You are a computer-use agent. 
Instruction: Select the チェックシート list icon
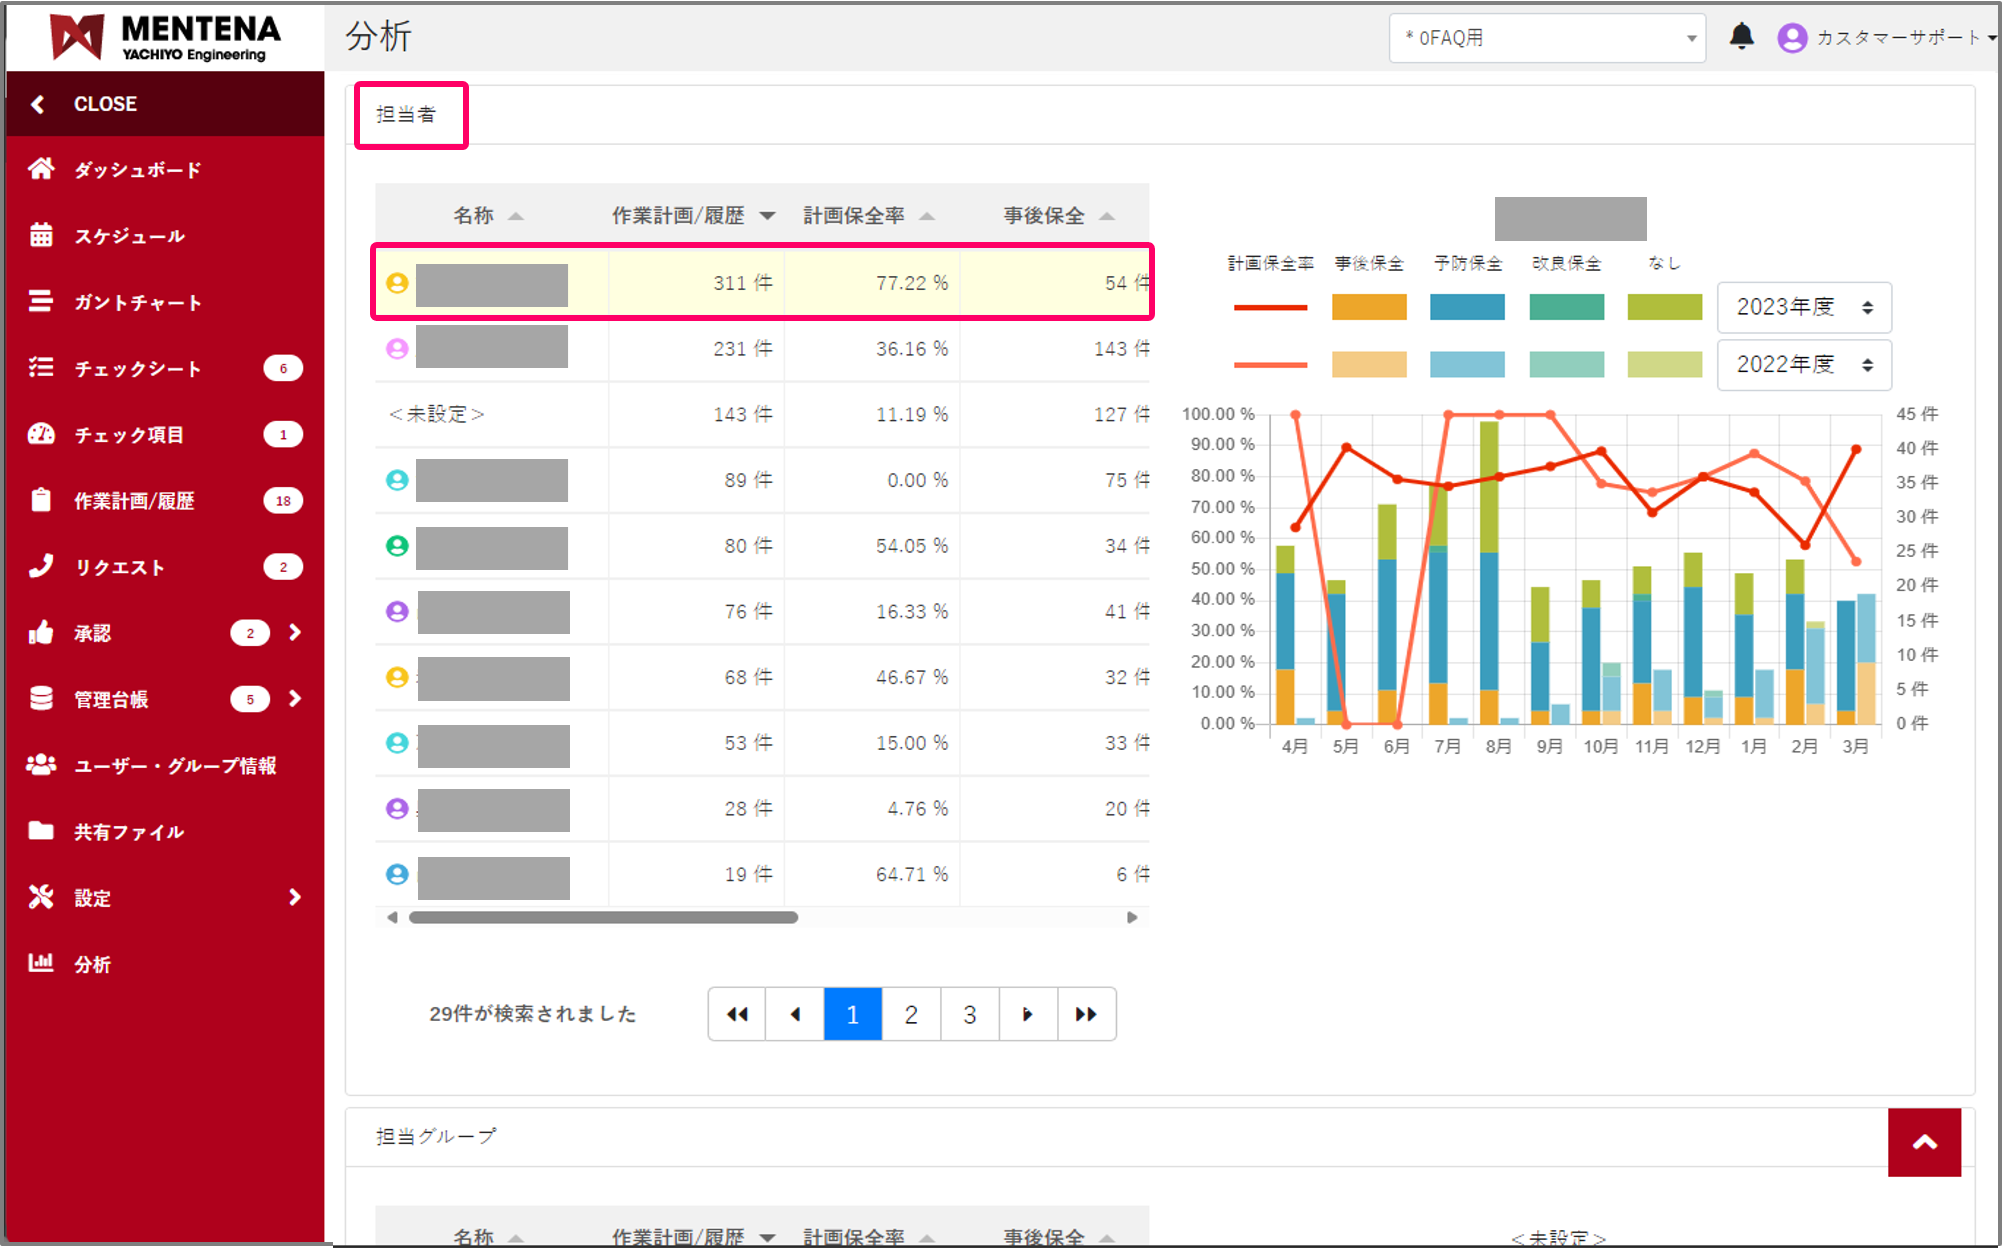coord(41,368)
